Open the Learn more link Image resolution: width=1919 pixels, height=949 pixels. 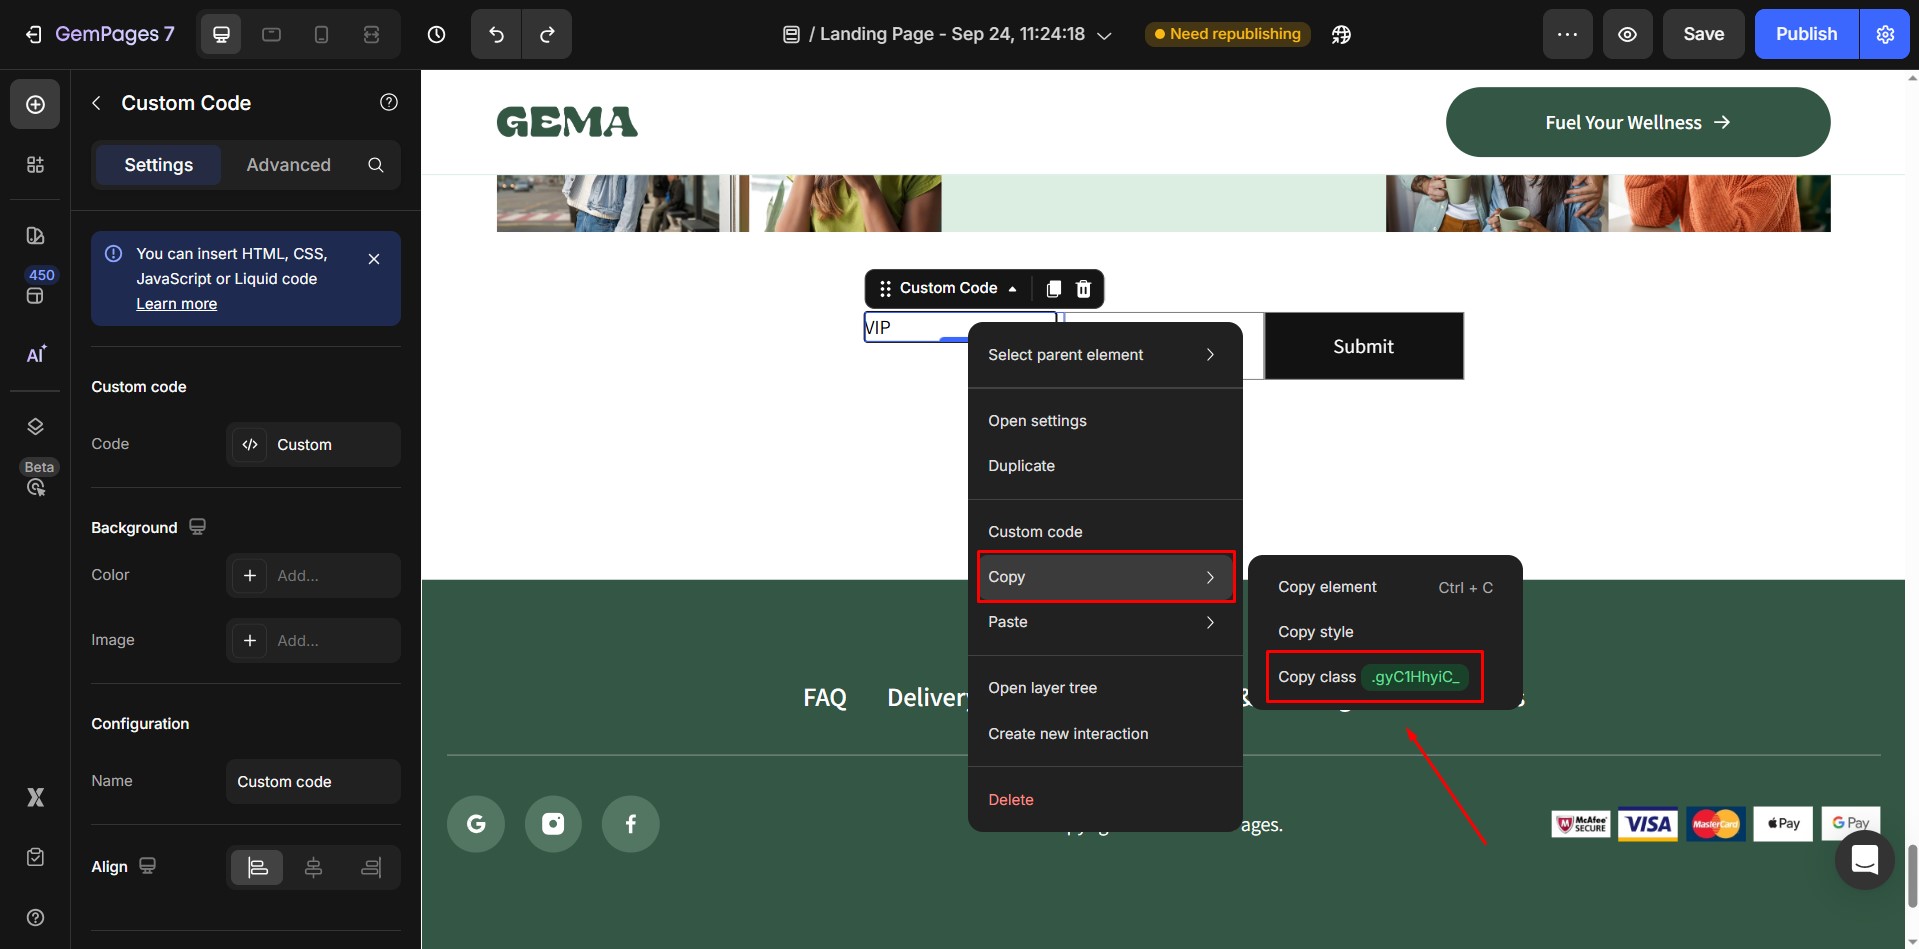pyautogui.click(x=176, y=304)
